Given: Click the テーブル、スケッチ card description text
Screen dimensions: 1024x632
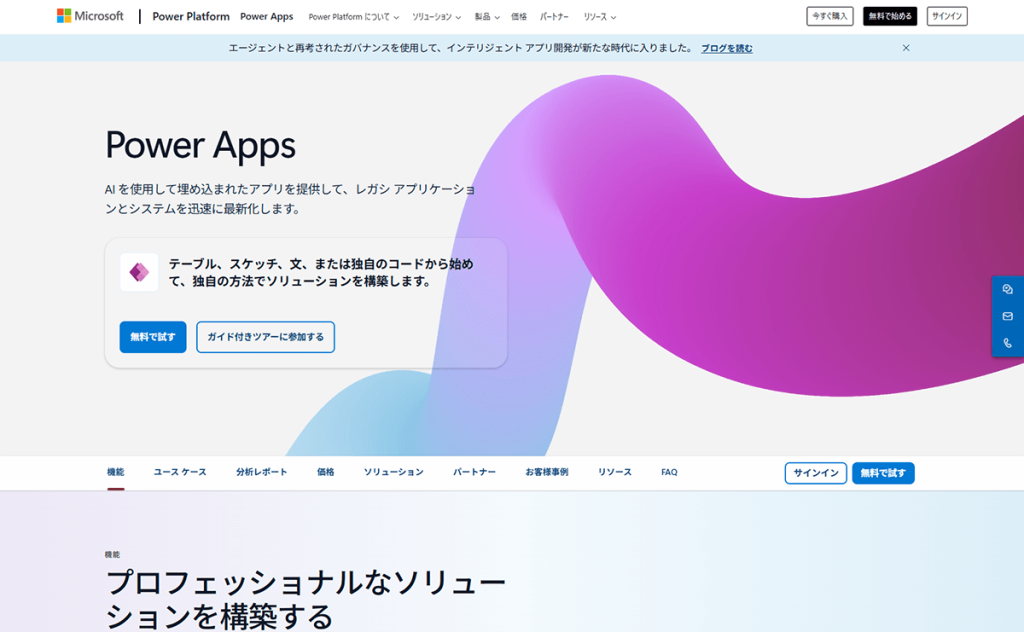Looking at the screenshot, I should (321, 273).
